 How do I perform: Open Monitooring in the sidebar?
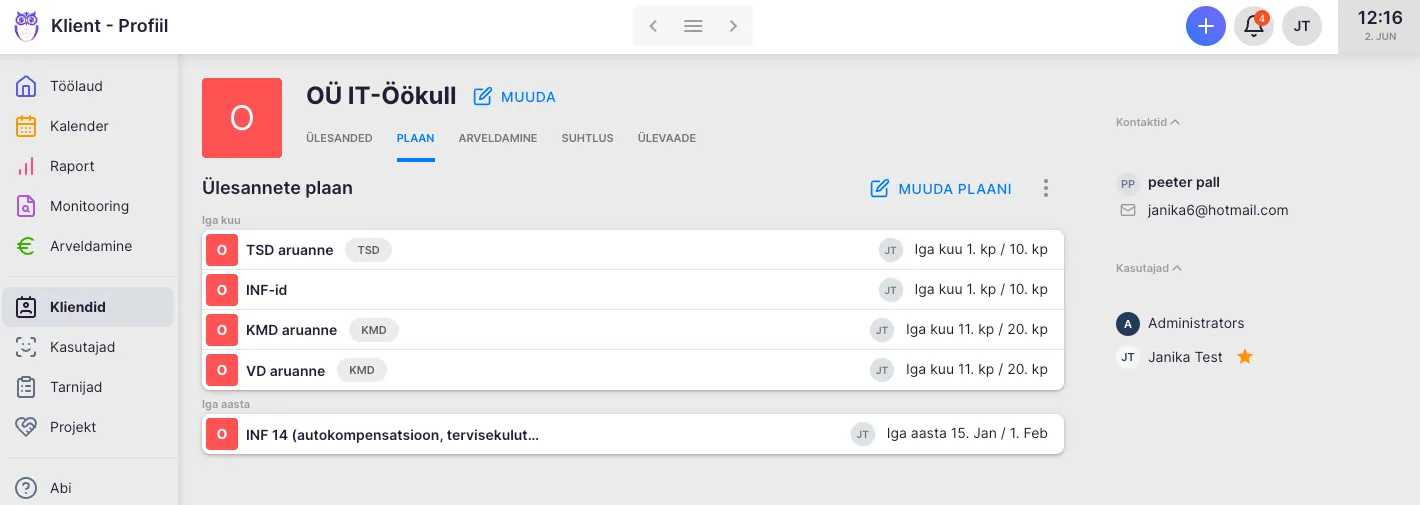tap(89, 206)
